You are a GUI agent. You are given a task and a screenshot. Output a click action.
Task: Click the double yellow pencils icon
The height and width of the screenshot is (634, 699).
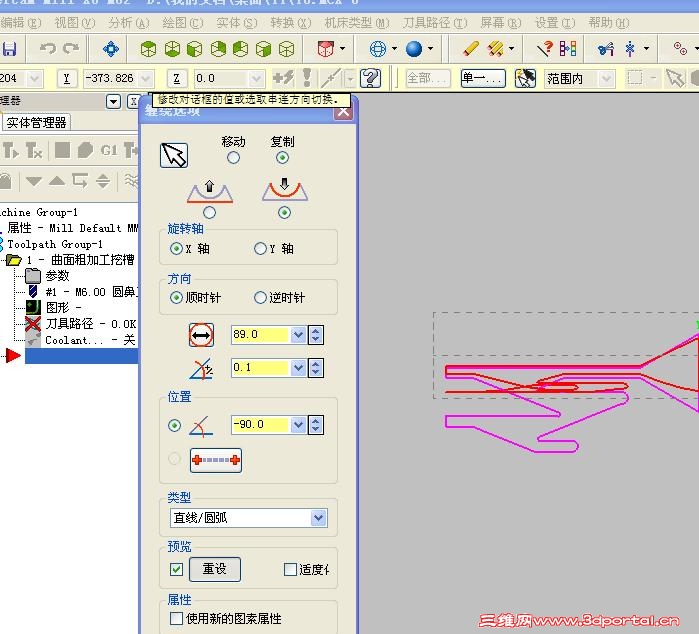point(496,48)
